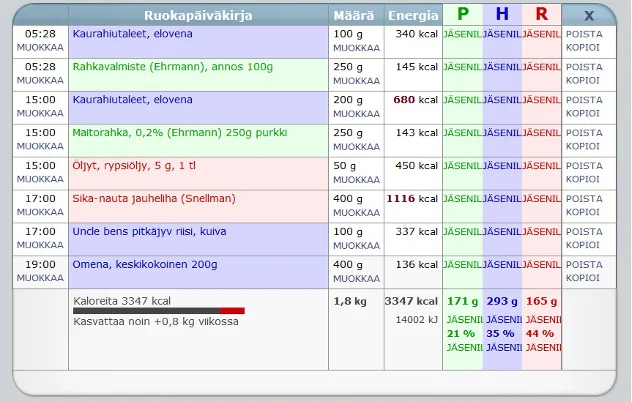Click the calorie progress bar under Kaloreita
This screenshot has width=632, height=402.
[158, 311]
